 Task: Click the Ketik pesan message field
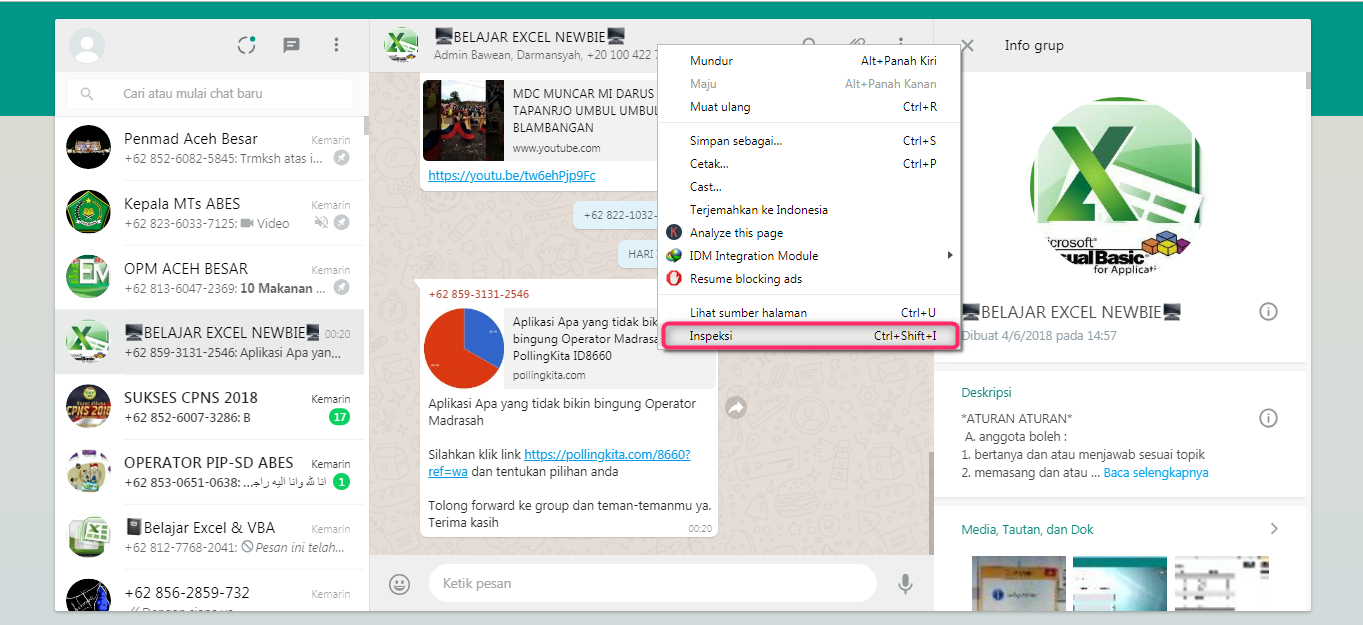pos(652,583)
